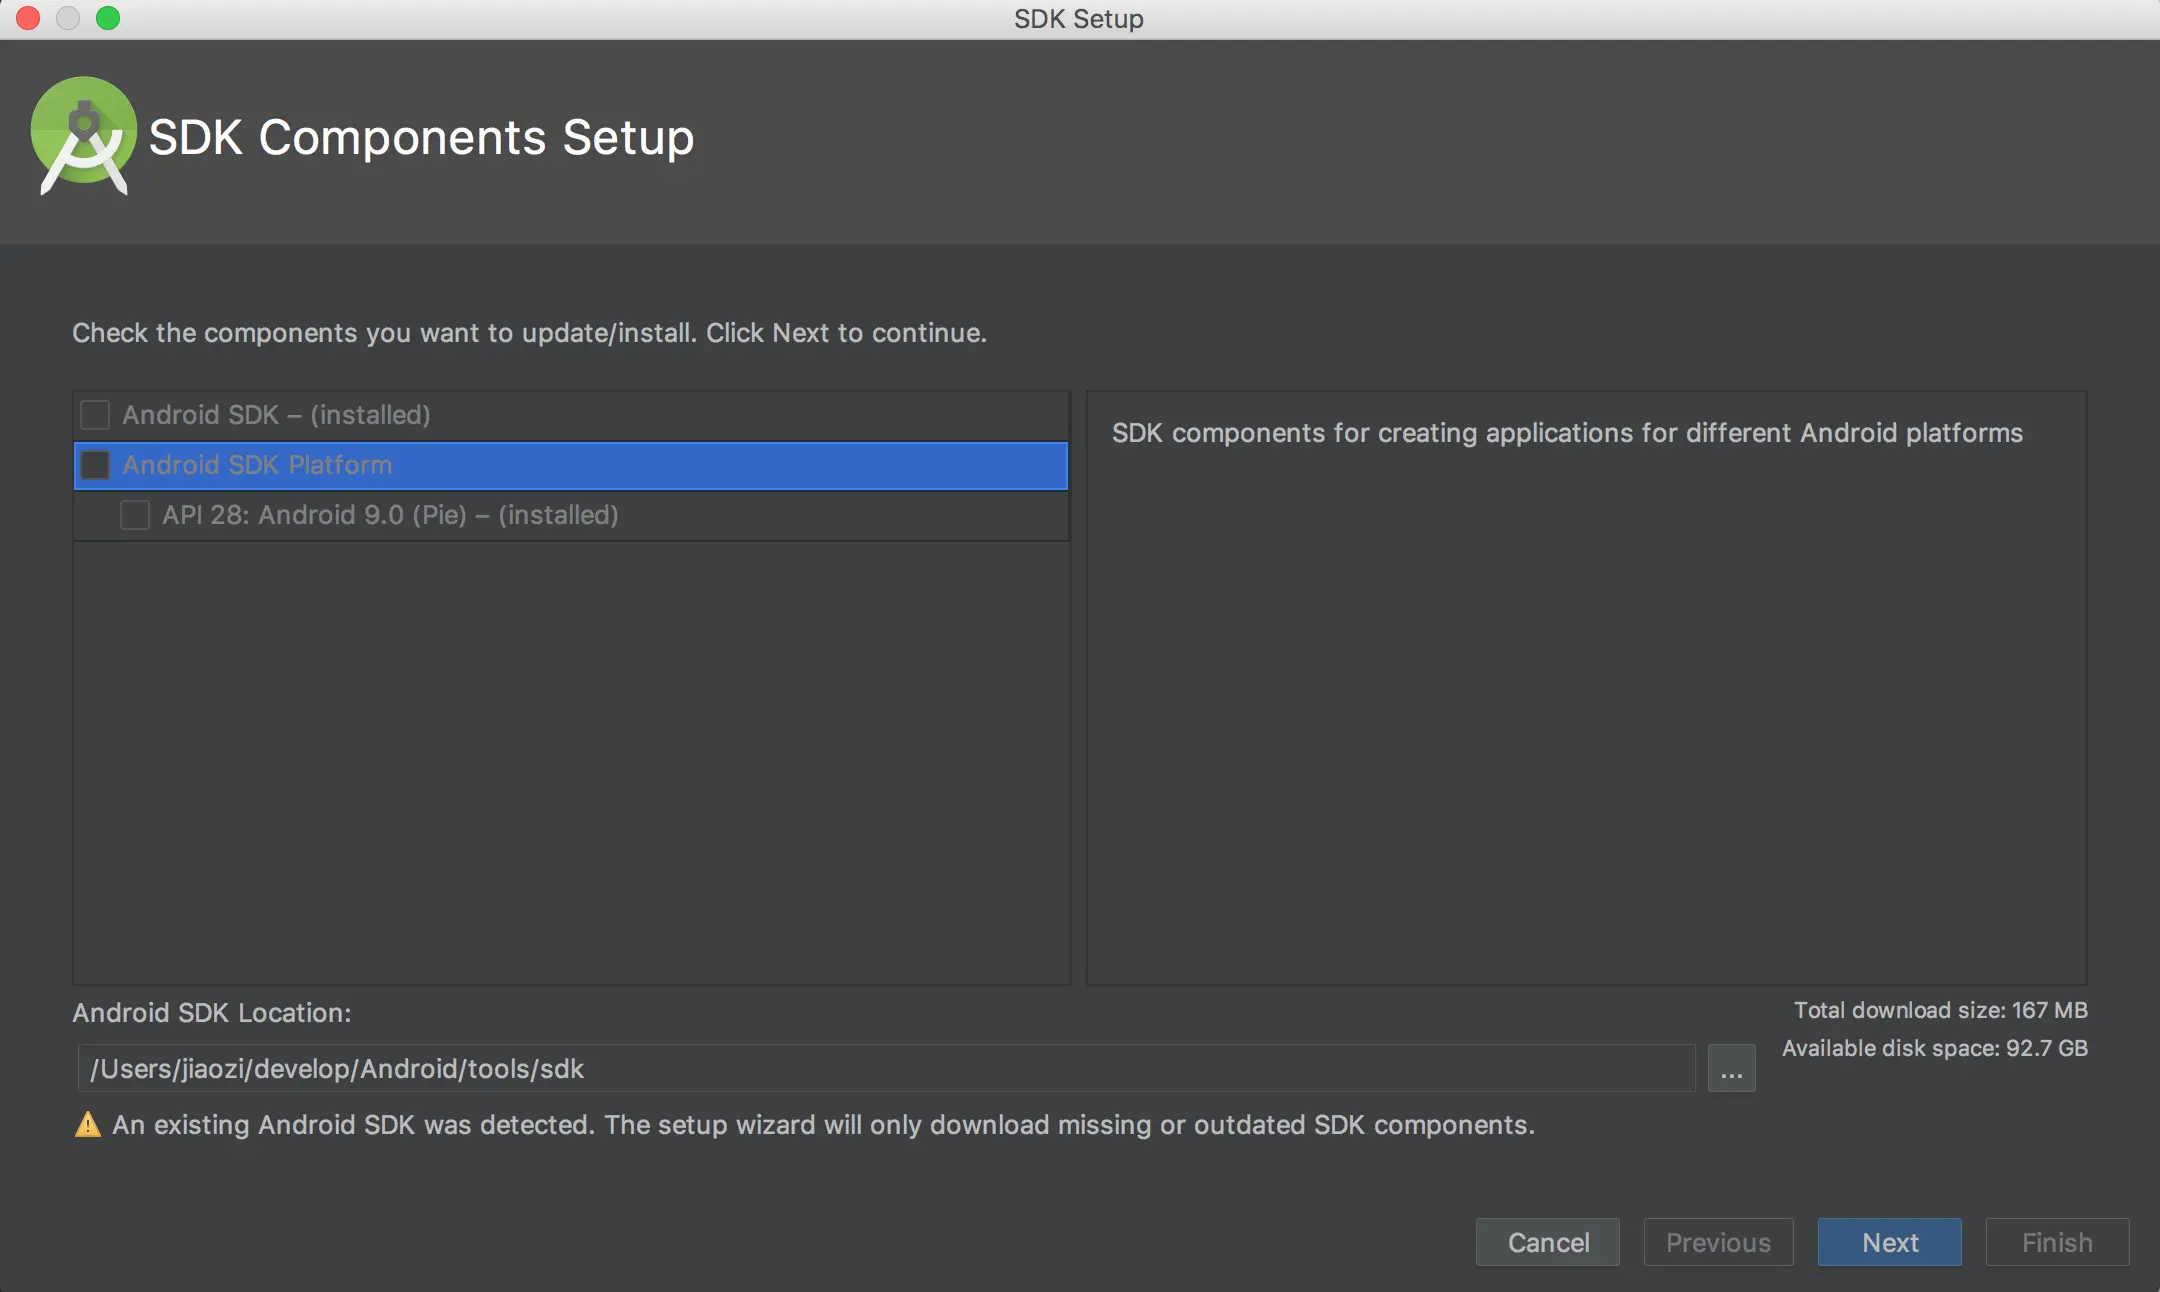This screenshot has width=2160, height=1292.
Task: Click the Finish button
Action: [x=2057, y=1242]
